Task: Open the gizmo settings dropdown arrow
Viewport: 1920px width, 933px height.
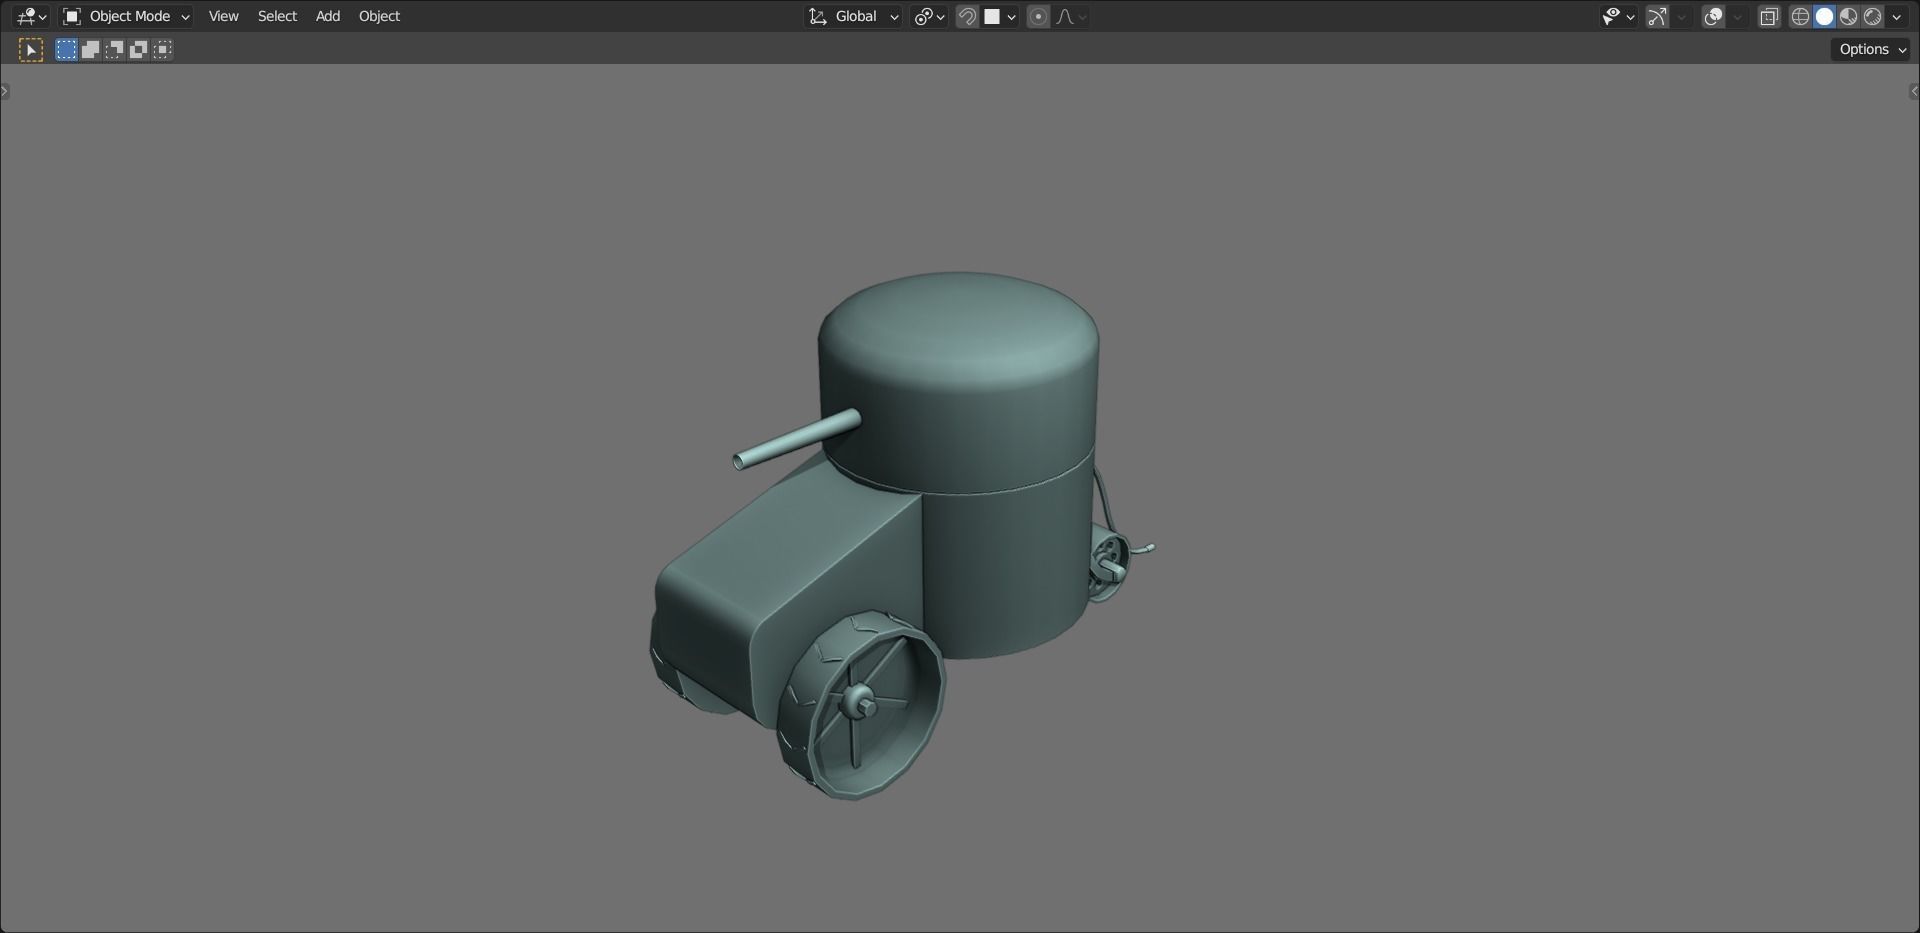Action: click(1682, 16)
